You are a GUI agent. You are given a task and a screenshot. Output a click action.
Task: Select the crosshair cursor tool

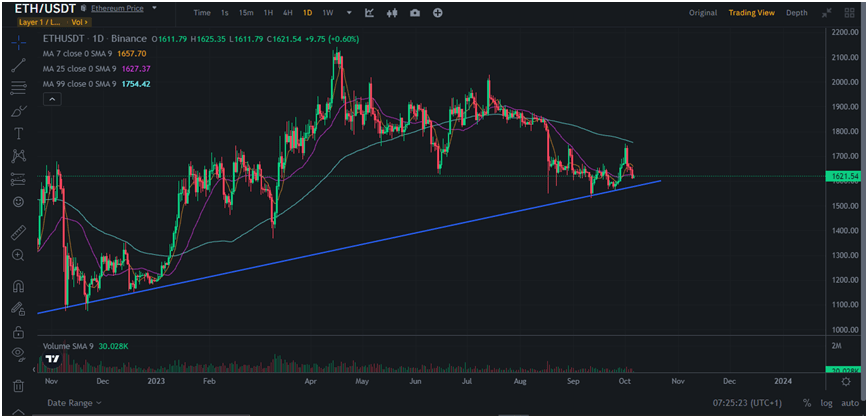[19, 42]
